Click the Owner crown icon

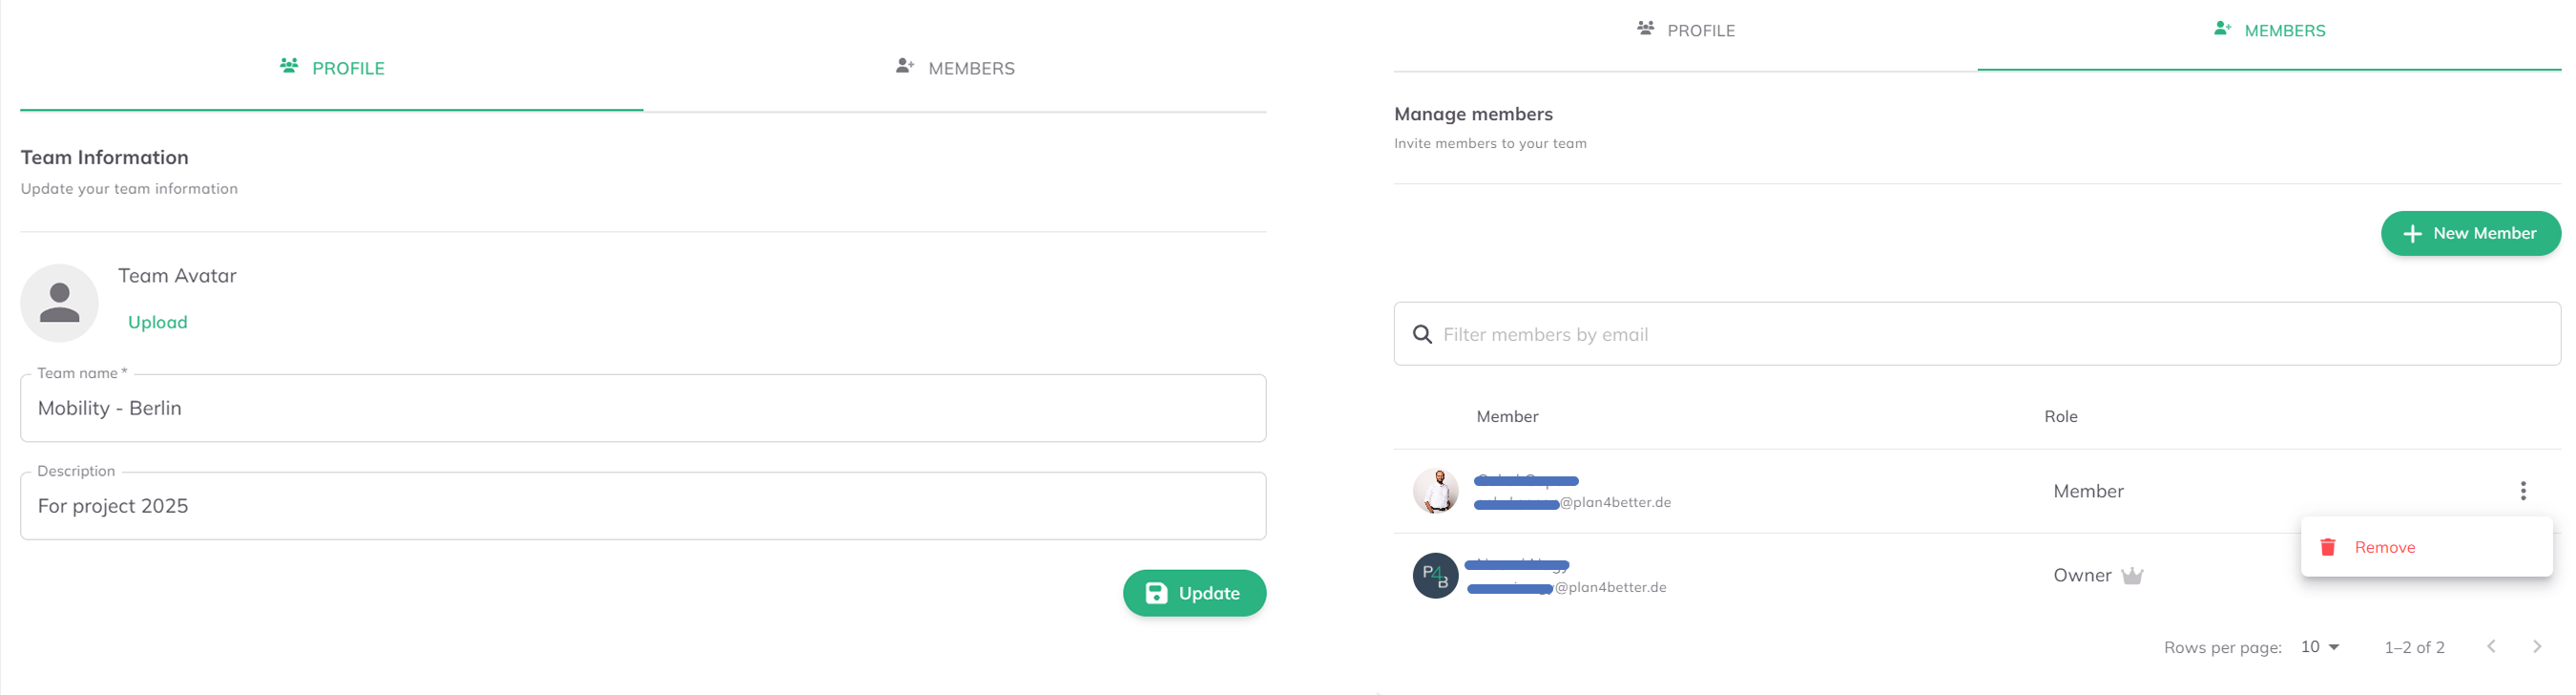[2132, 576]
